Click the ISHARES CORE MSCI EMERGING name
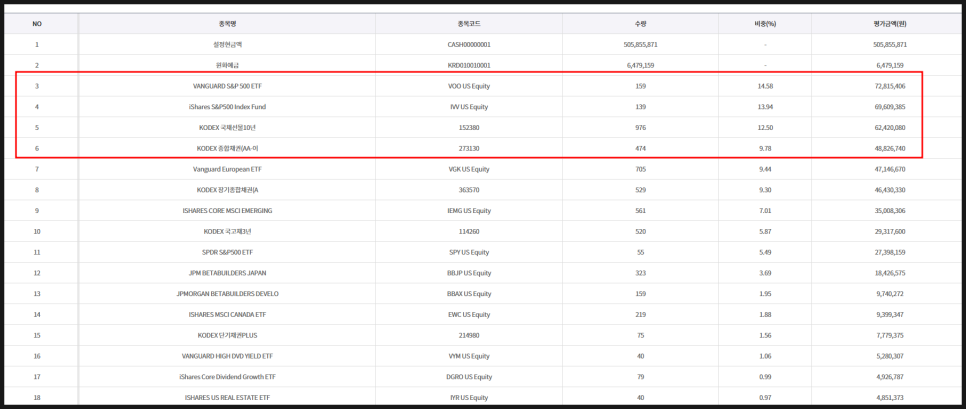 (x=227, y=211)
